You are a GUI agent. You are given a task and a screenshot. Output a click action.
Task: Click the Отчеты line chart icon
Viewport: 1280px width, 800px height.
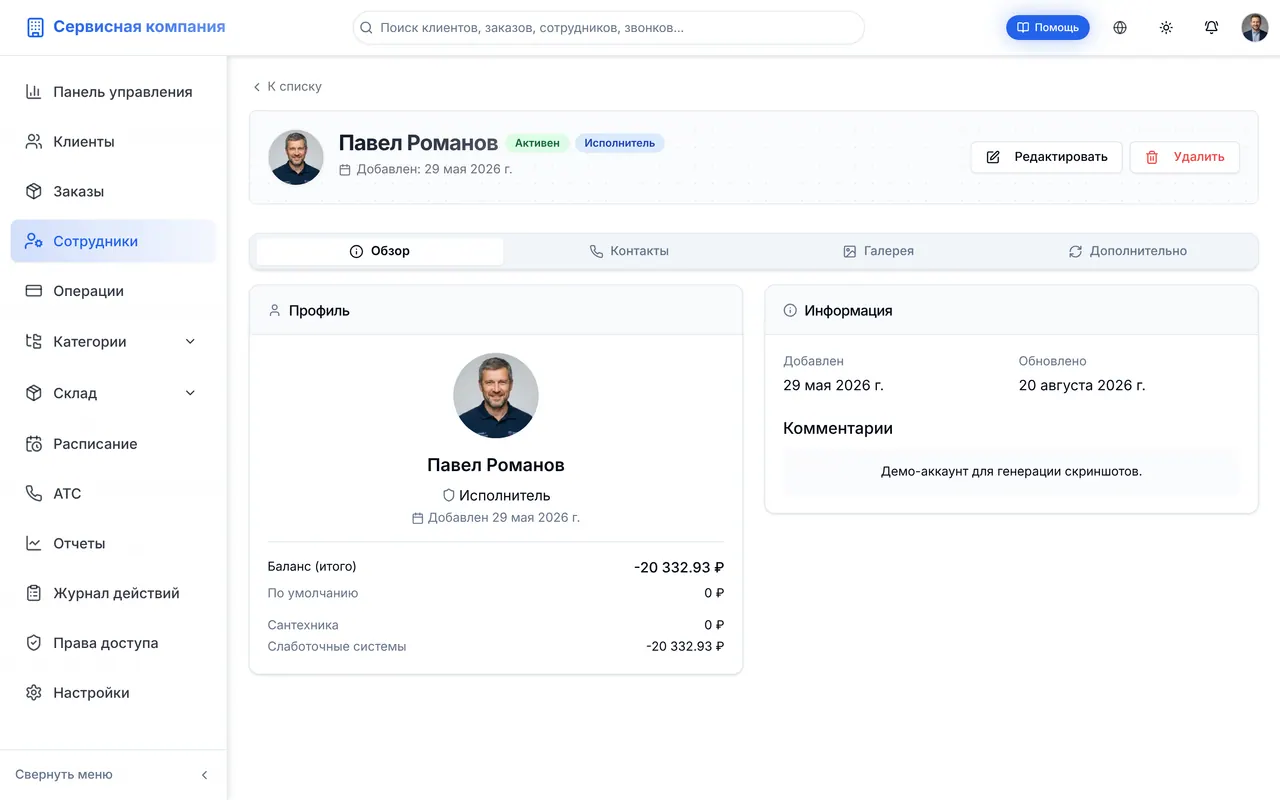click(34, 544)
